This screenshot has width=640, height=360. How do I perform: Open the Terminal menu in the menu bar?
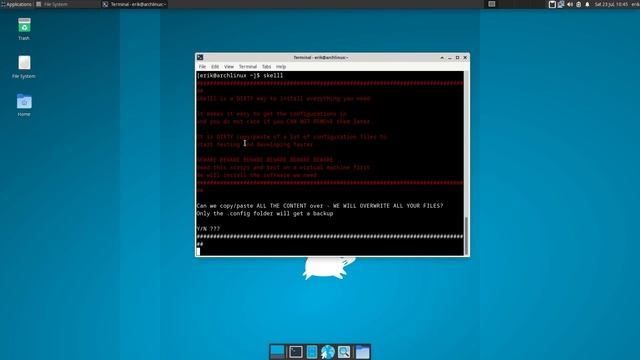(x=248, y=67)
